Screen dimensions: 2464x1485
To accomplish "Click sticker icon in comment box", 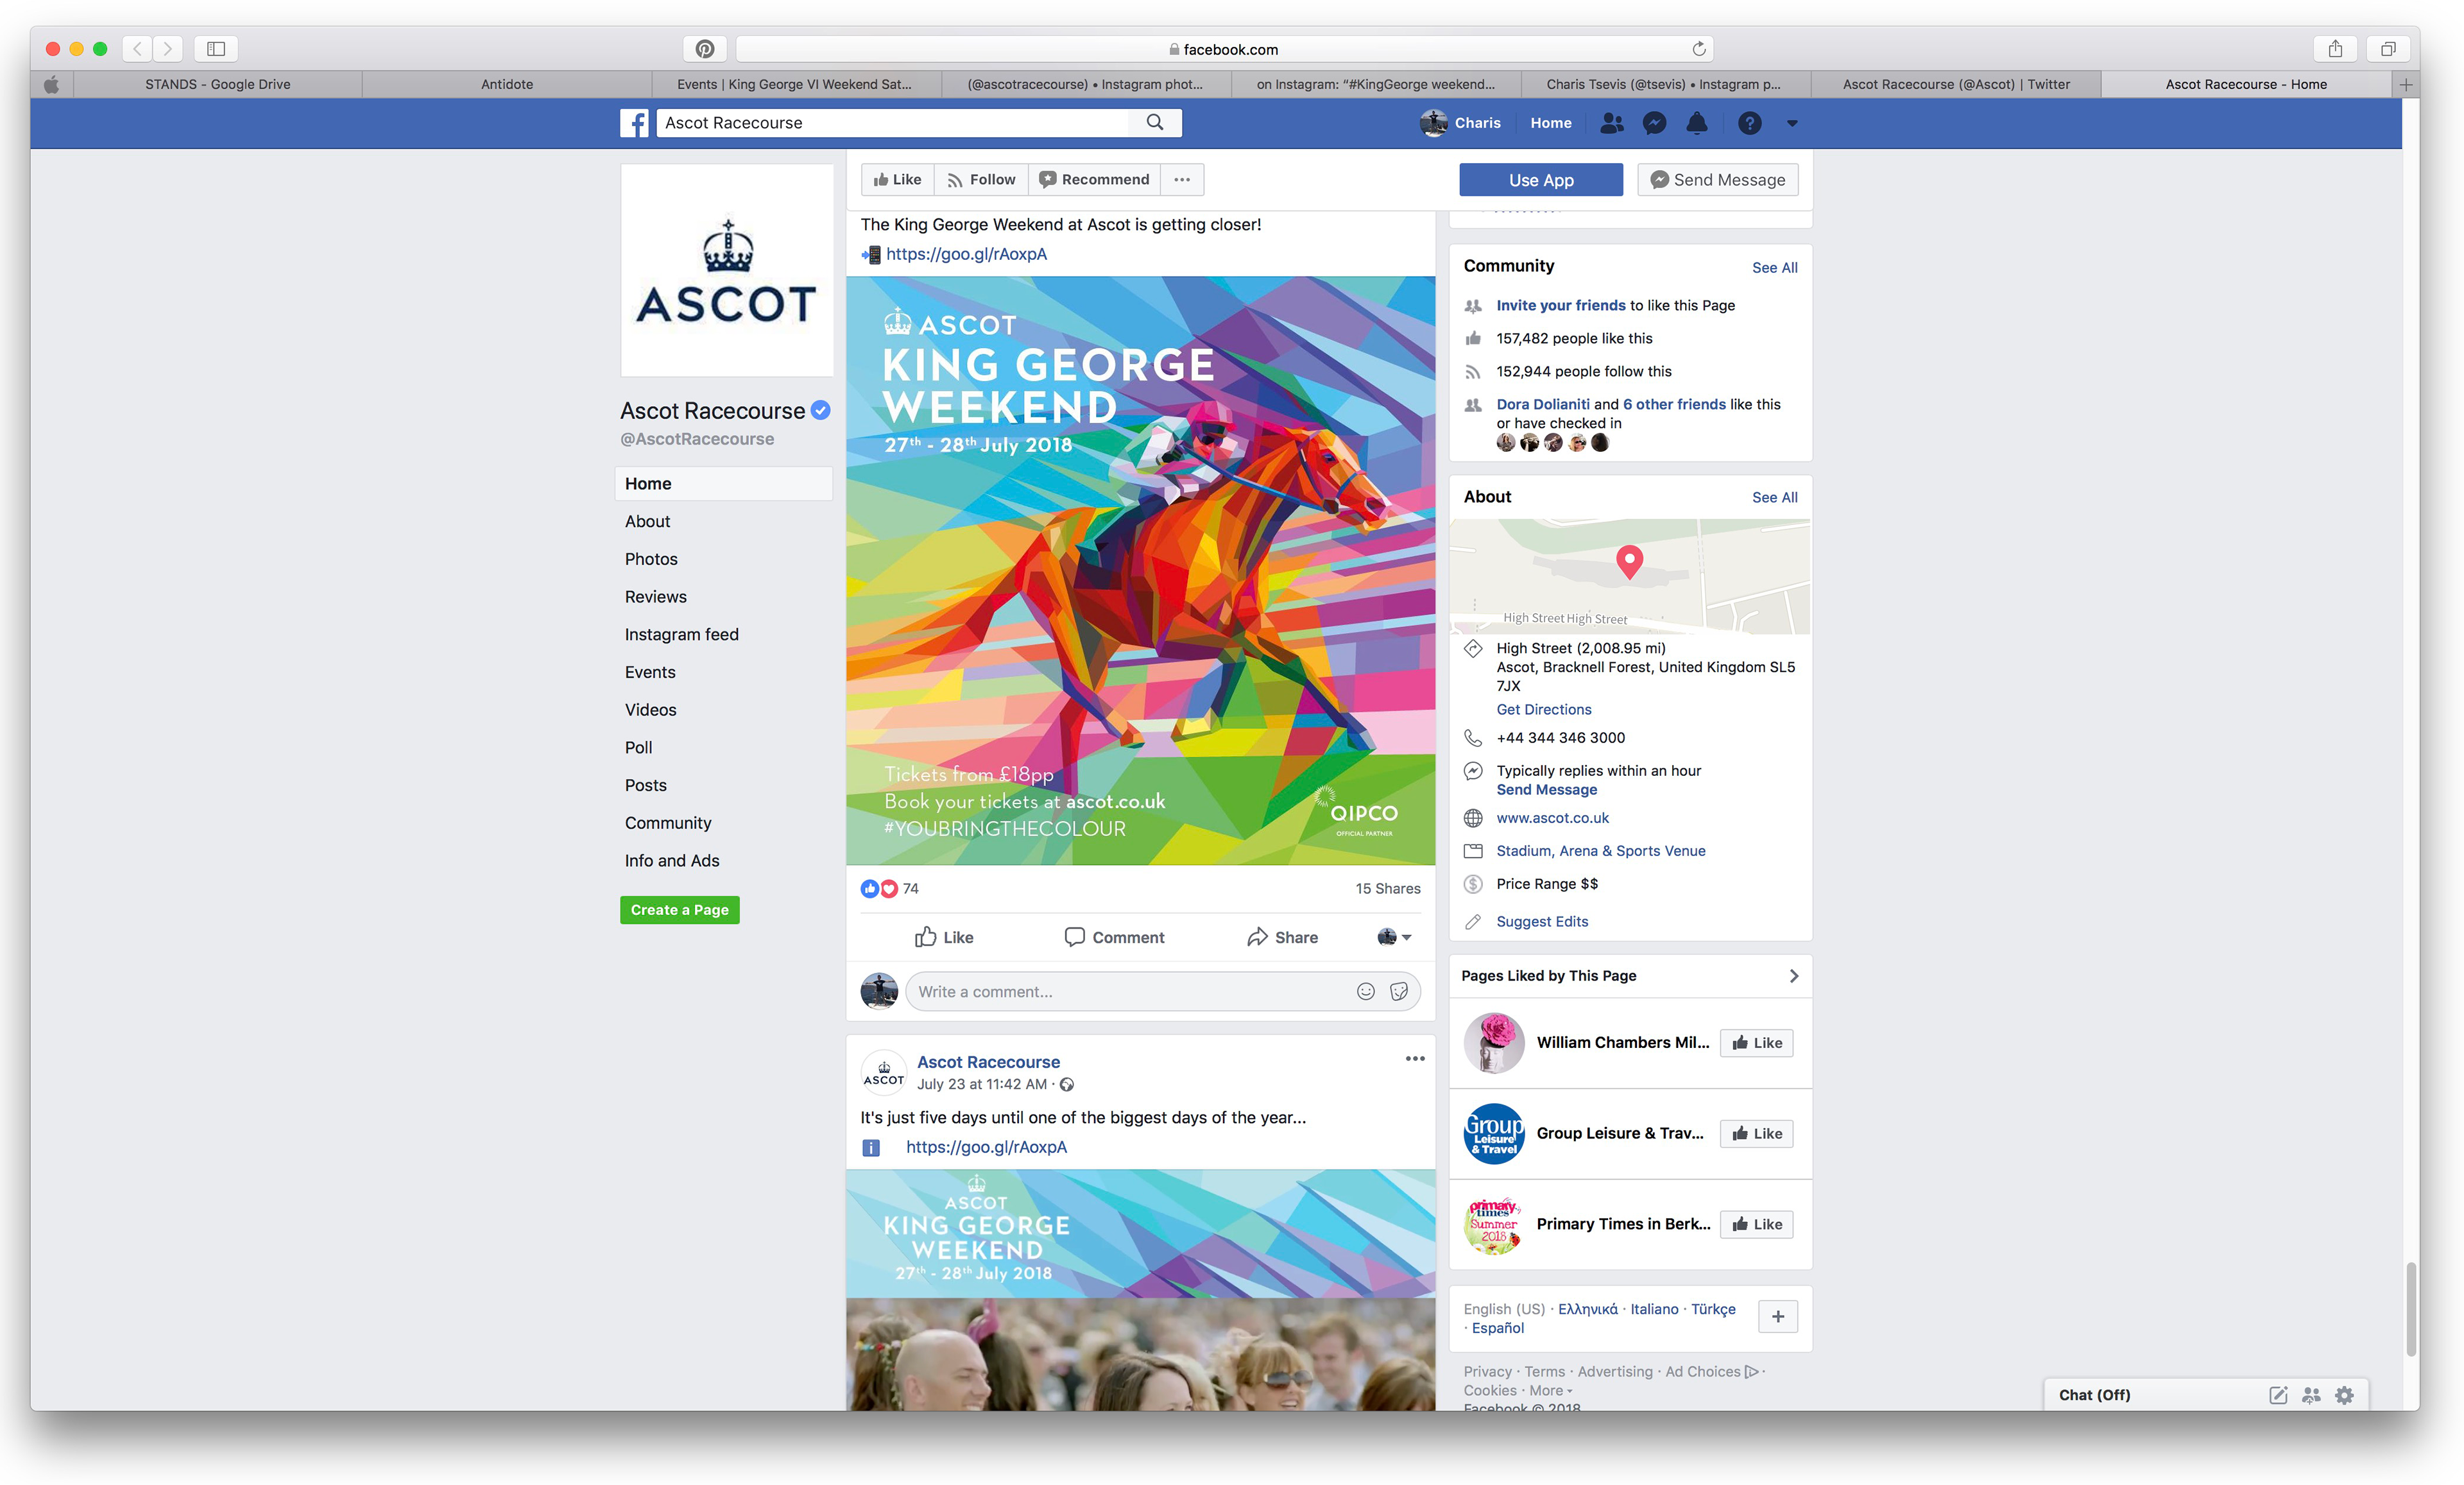I will [x=1399, y=991].
